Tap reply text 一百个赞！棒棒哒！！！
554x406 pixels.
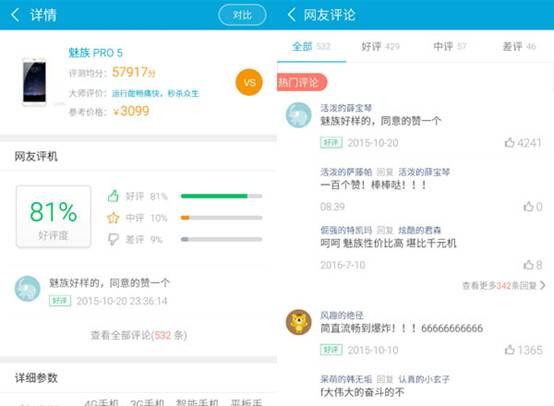click(373, 185)
